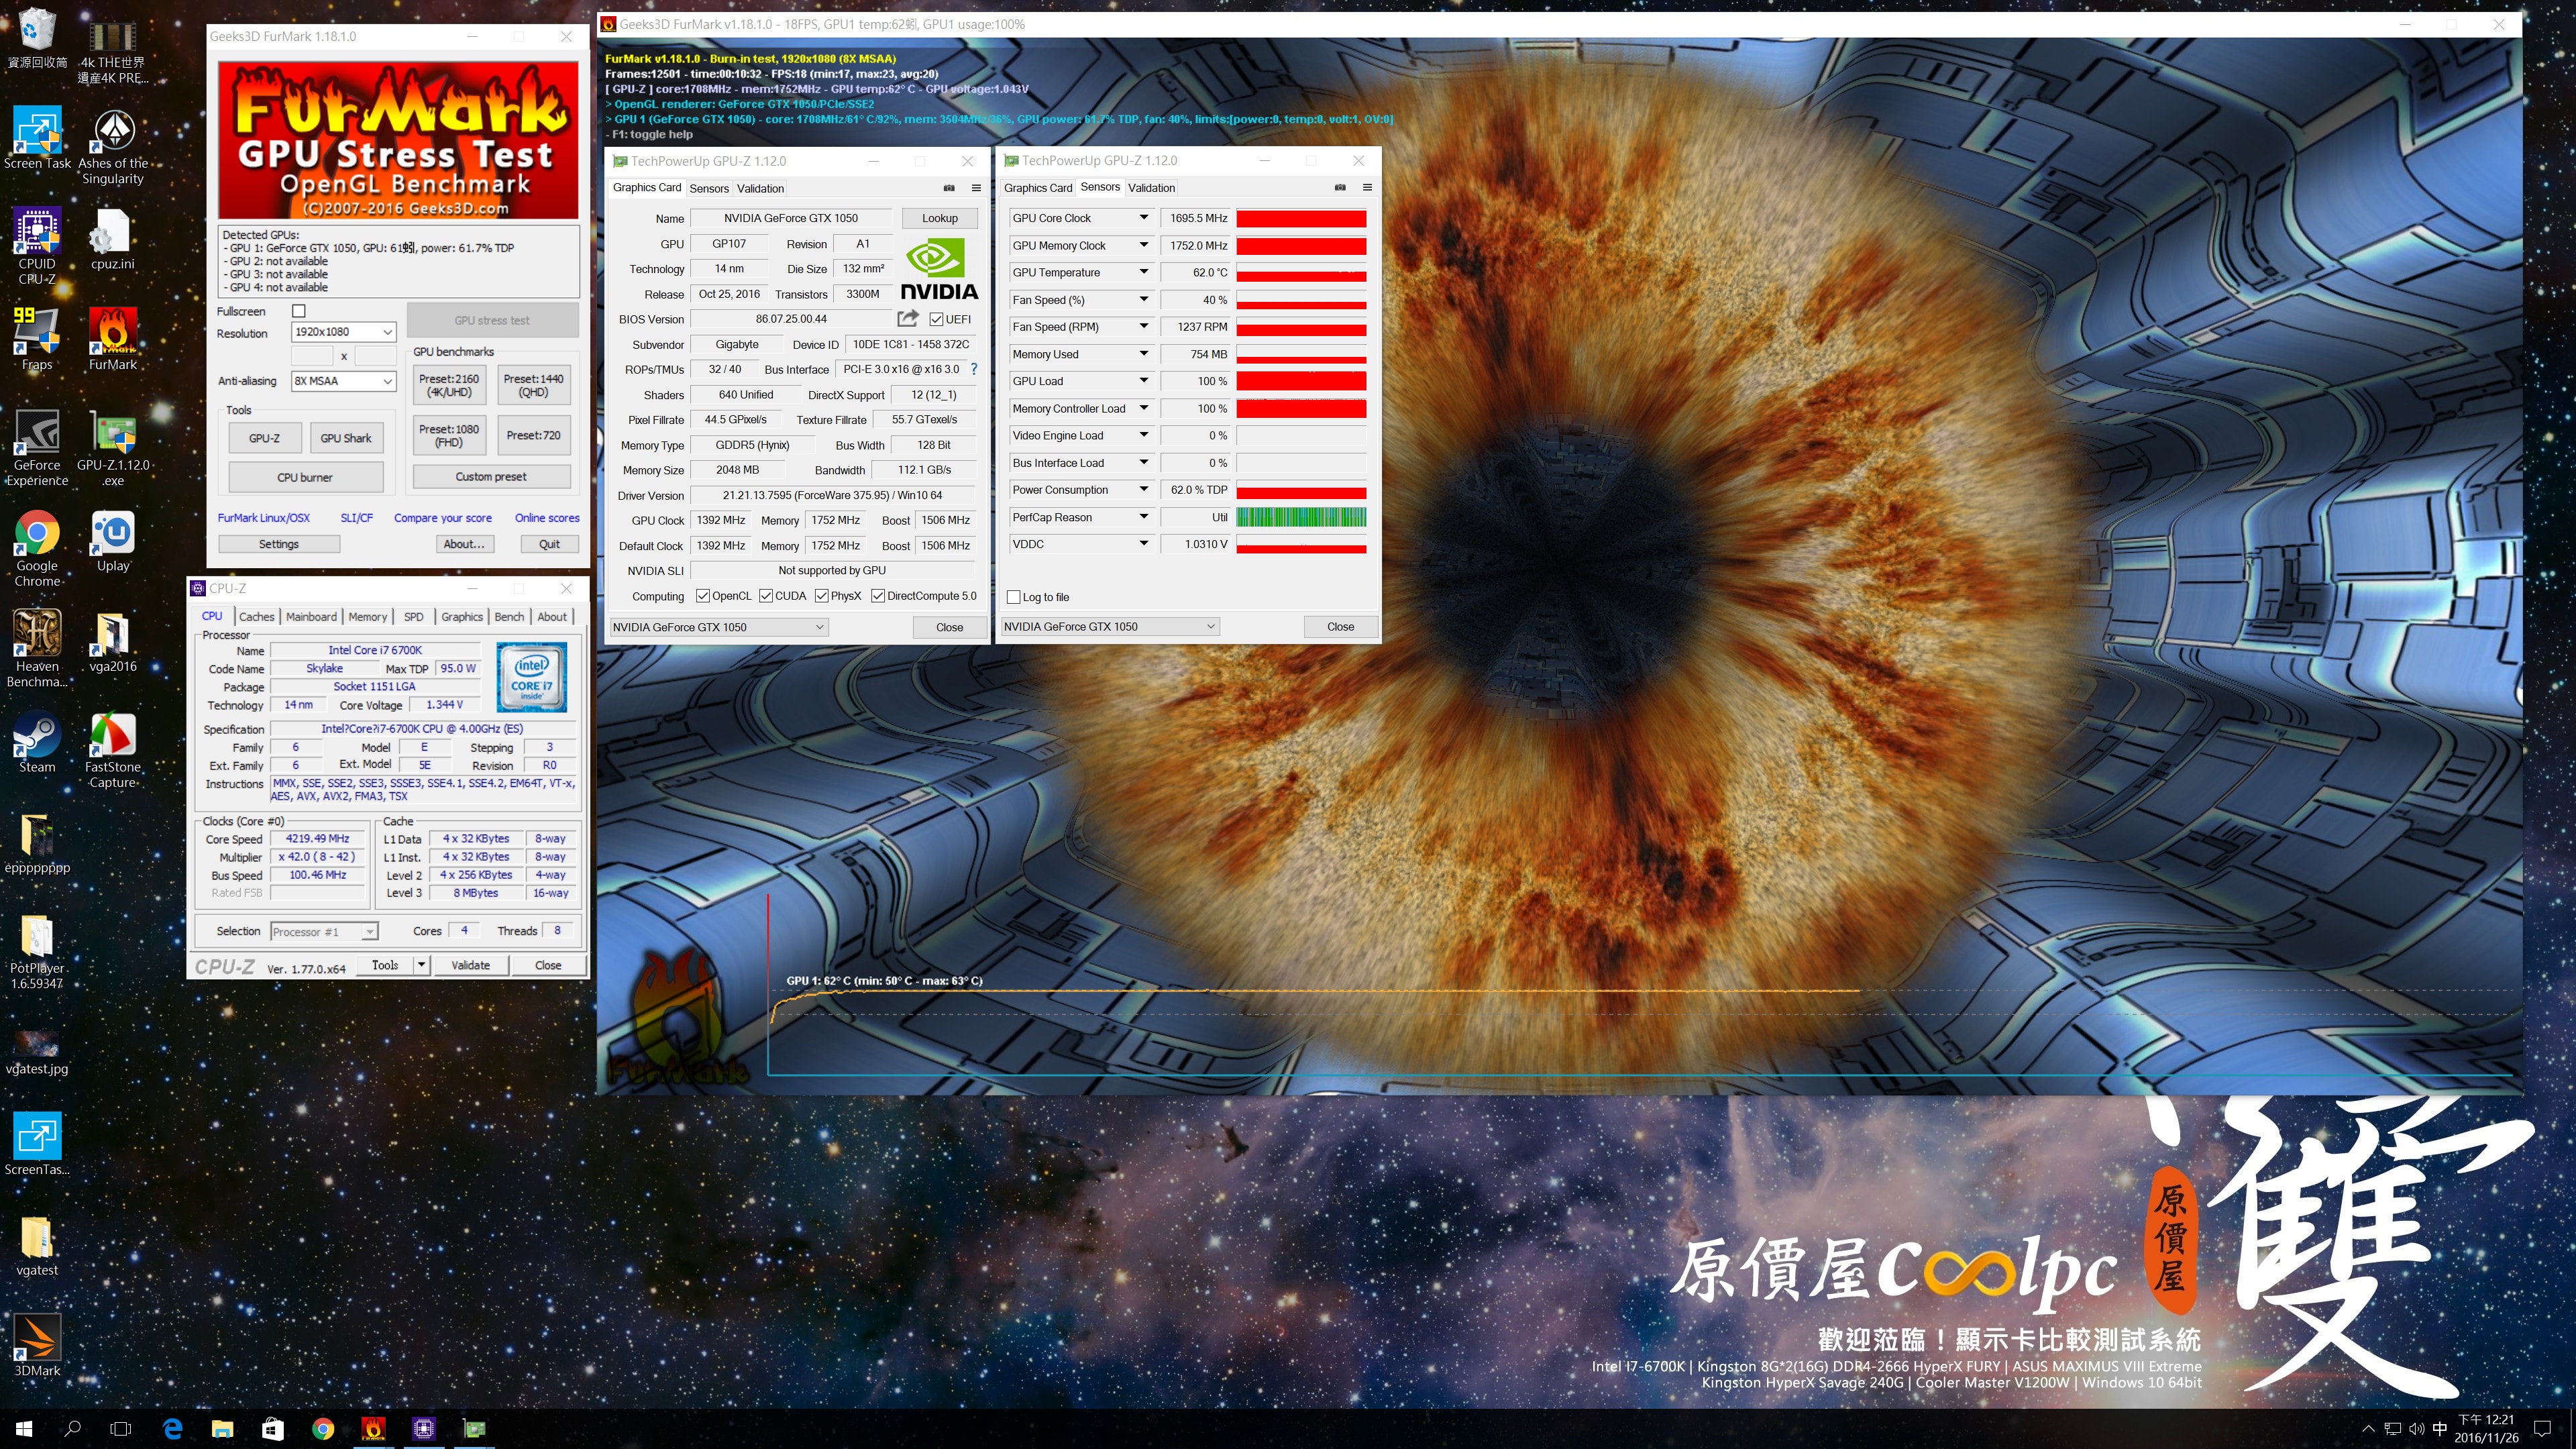Click the GPU Core Clock red sensor graph
2576x1449 pixels.
[x=1301, y=218]
